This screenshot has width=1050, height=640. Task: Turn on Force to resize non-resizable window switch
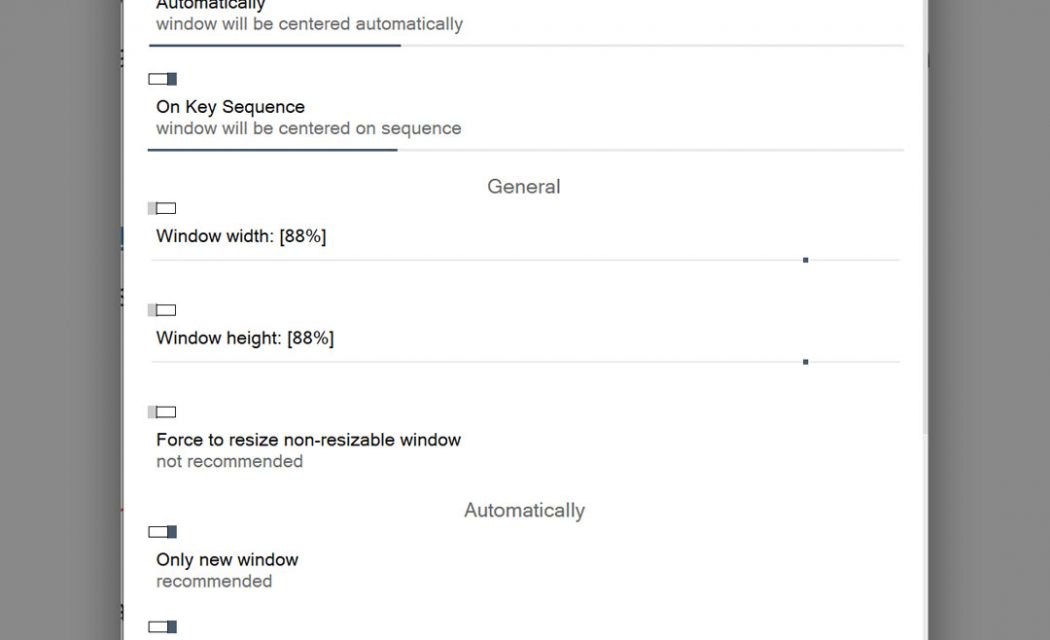162,412
